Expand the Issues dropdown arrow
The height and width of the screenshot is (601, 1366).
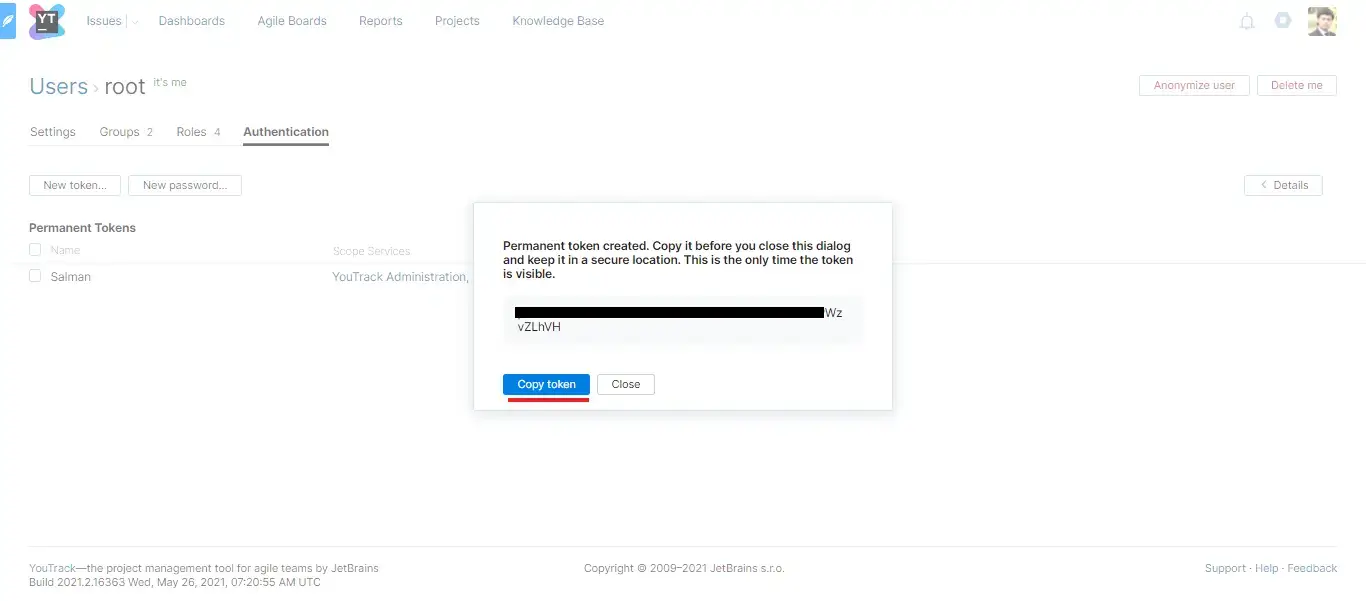[136, 21]
